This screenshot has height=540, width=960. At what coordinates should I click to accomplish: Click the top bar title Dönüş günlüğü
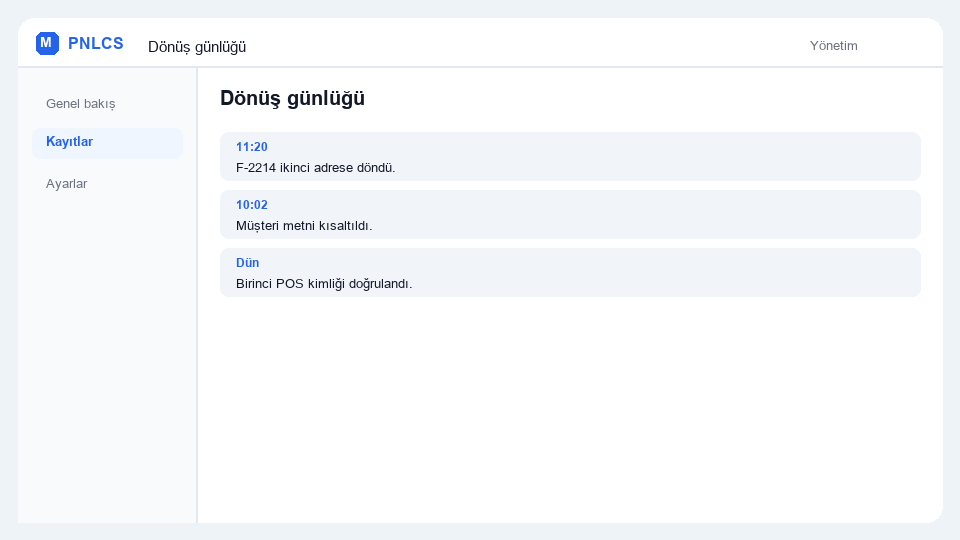(x=197, y=47)
